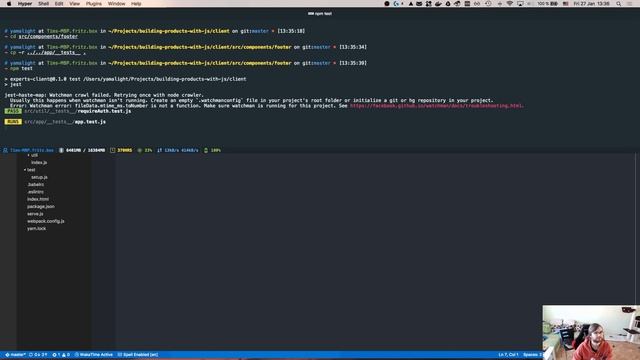Open macOS Spotlight search icon
Screen dimensions: 640x360
pos(619,4)
